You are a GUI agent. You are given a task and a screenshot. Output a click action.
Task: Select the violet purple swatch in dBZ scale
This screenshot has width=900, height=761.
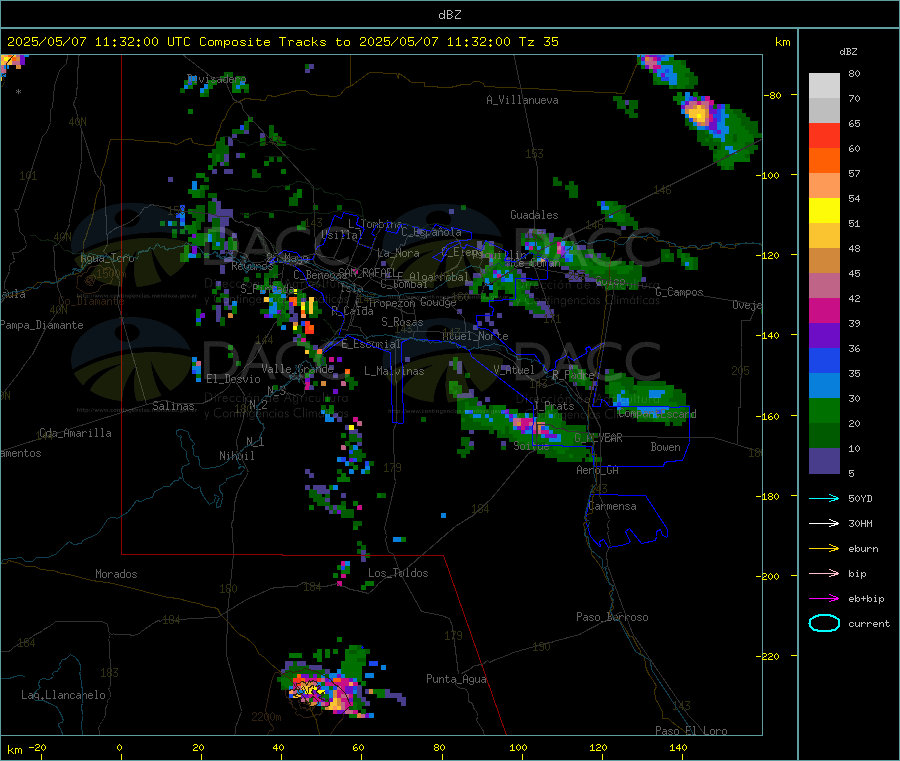coord(824,336)
